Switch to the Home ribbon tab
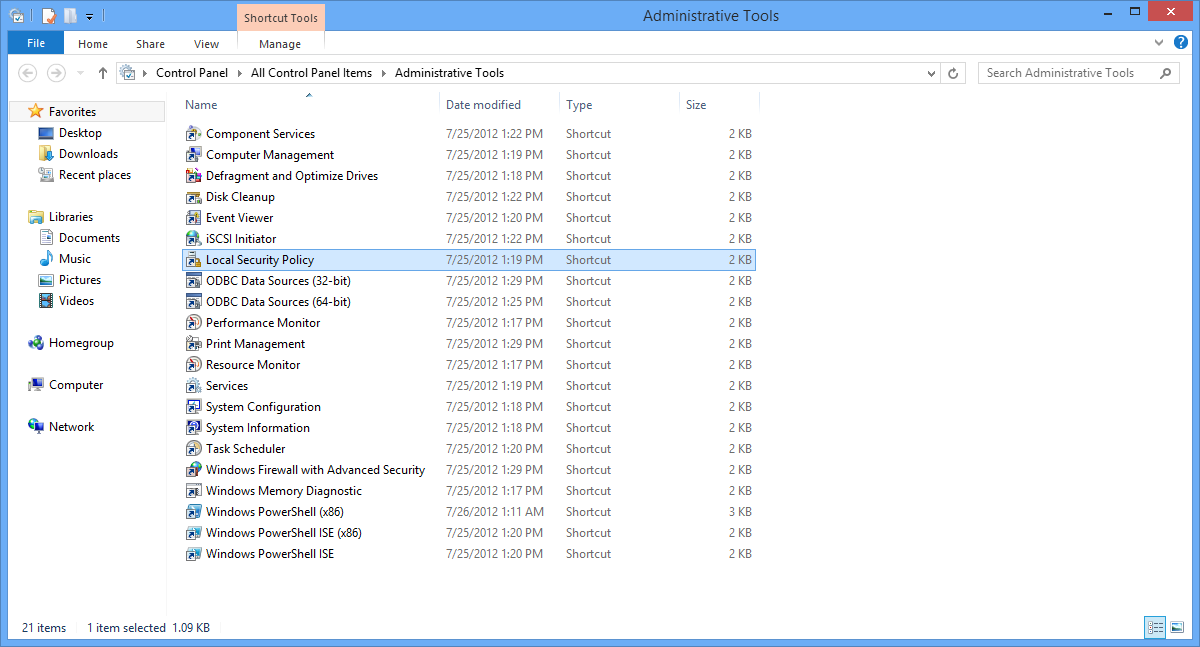This screenshot has height=647, width=1200. (93, 43)
